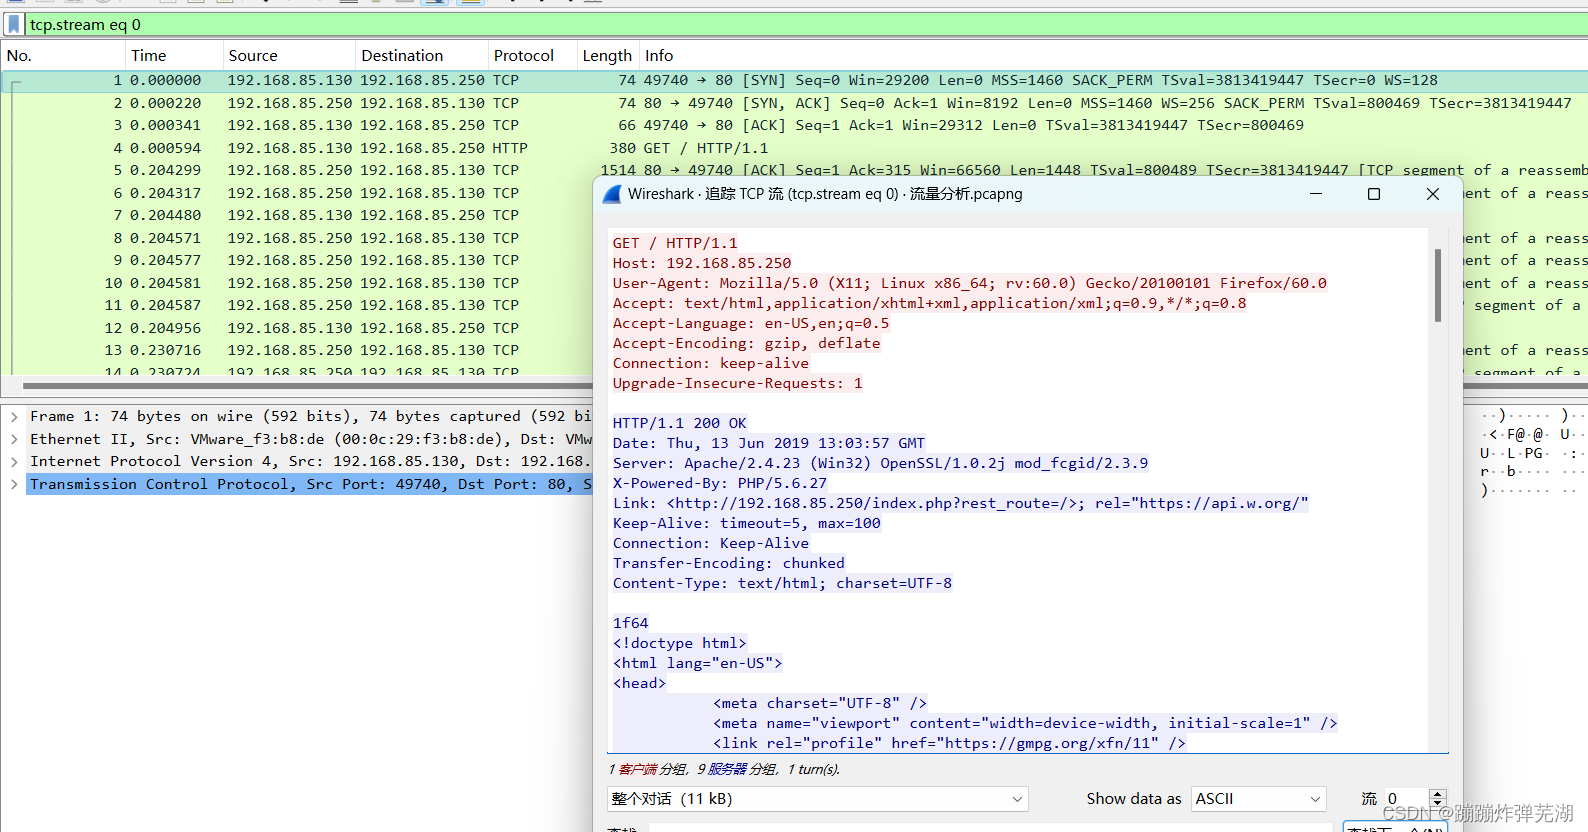Close the Follow TCP Stream dialog
The image size is (1588, 832).
(x=1433, y=194)
